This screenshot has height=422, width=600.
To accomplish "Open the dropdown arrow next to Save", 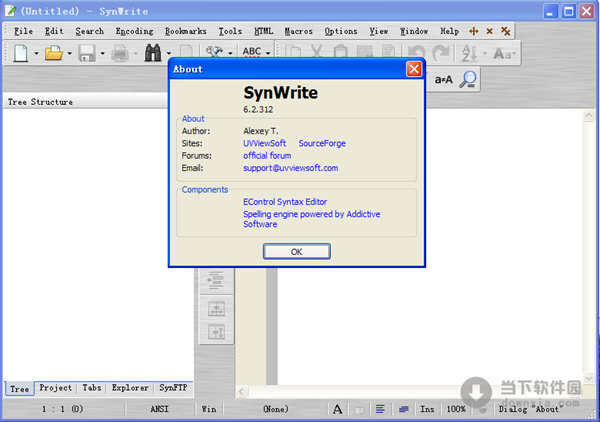I will point(103,53).
